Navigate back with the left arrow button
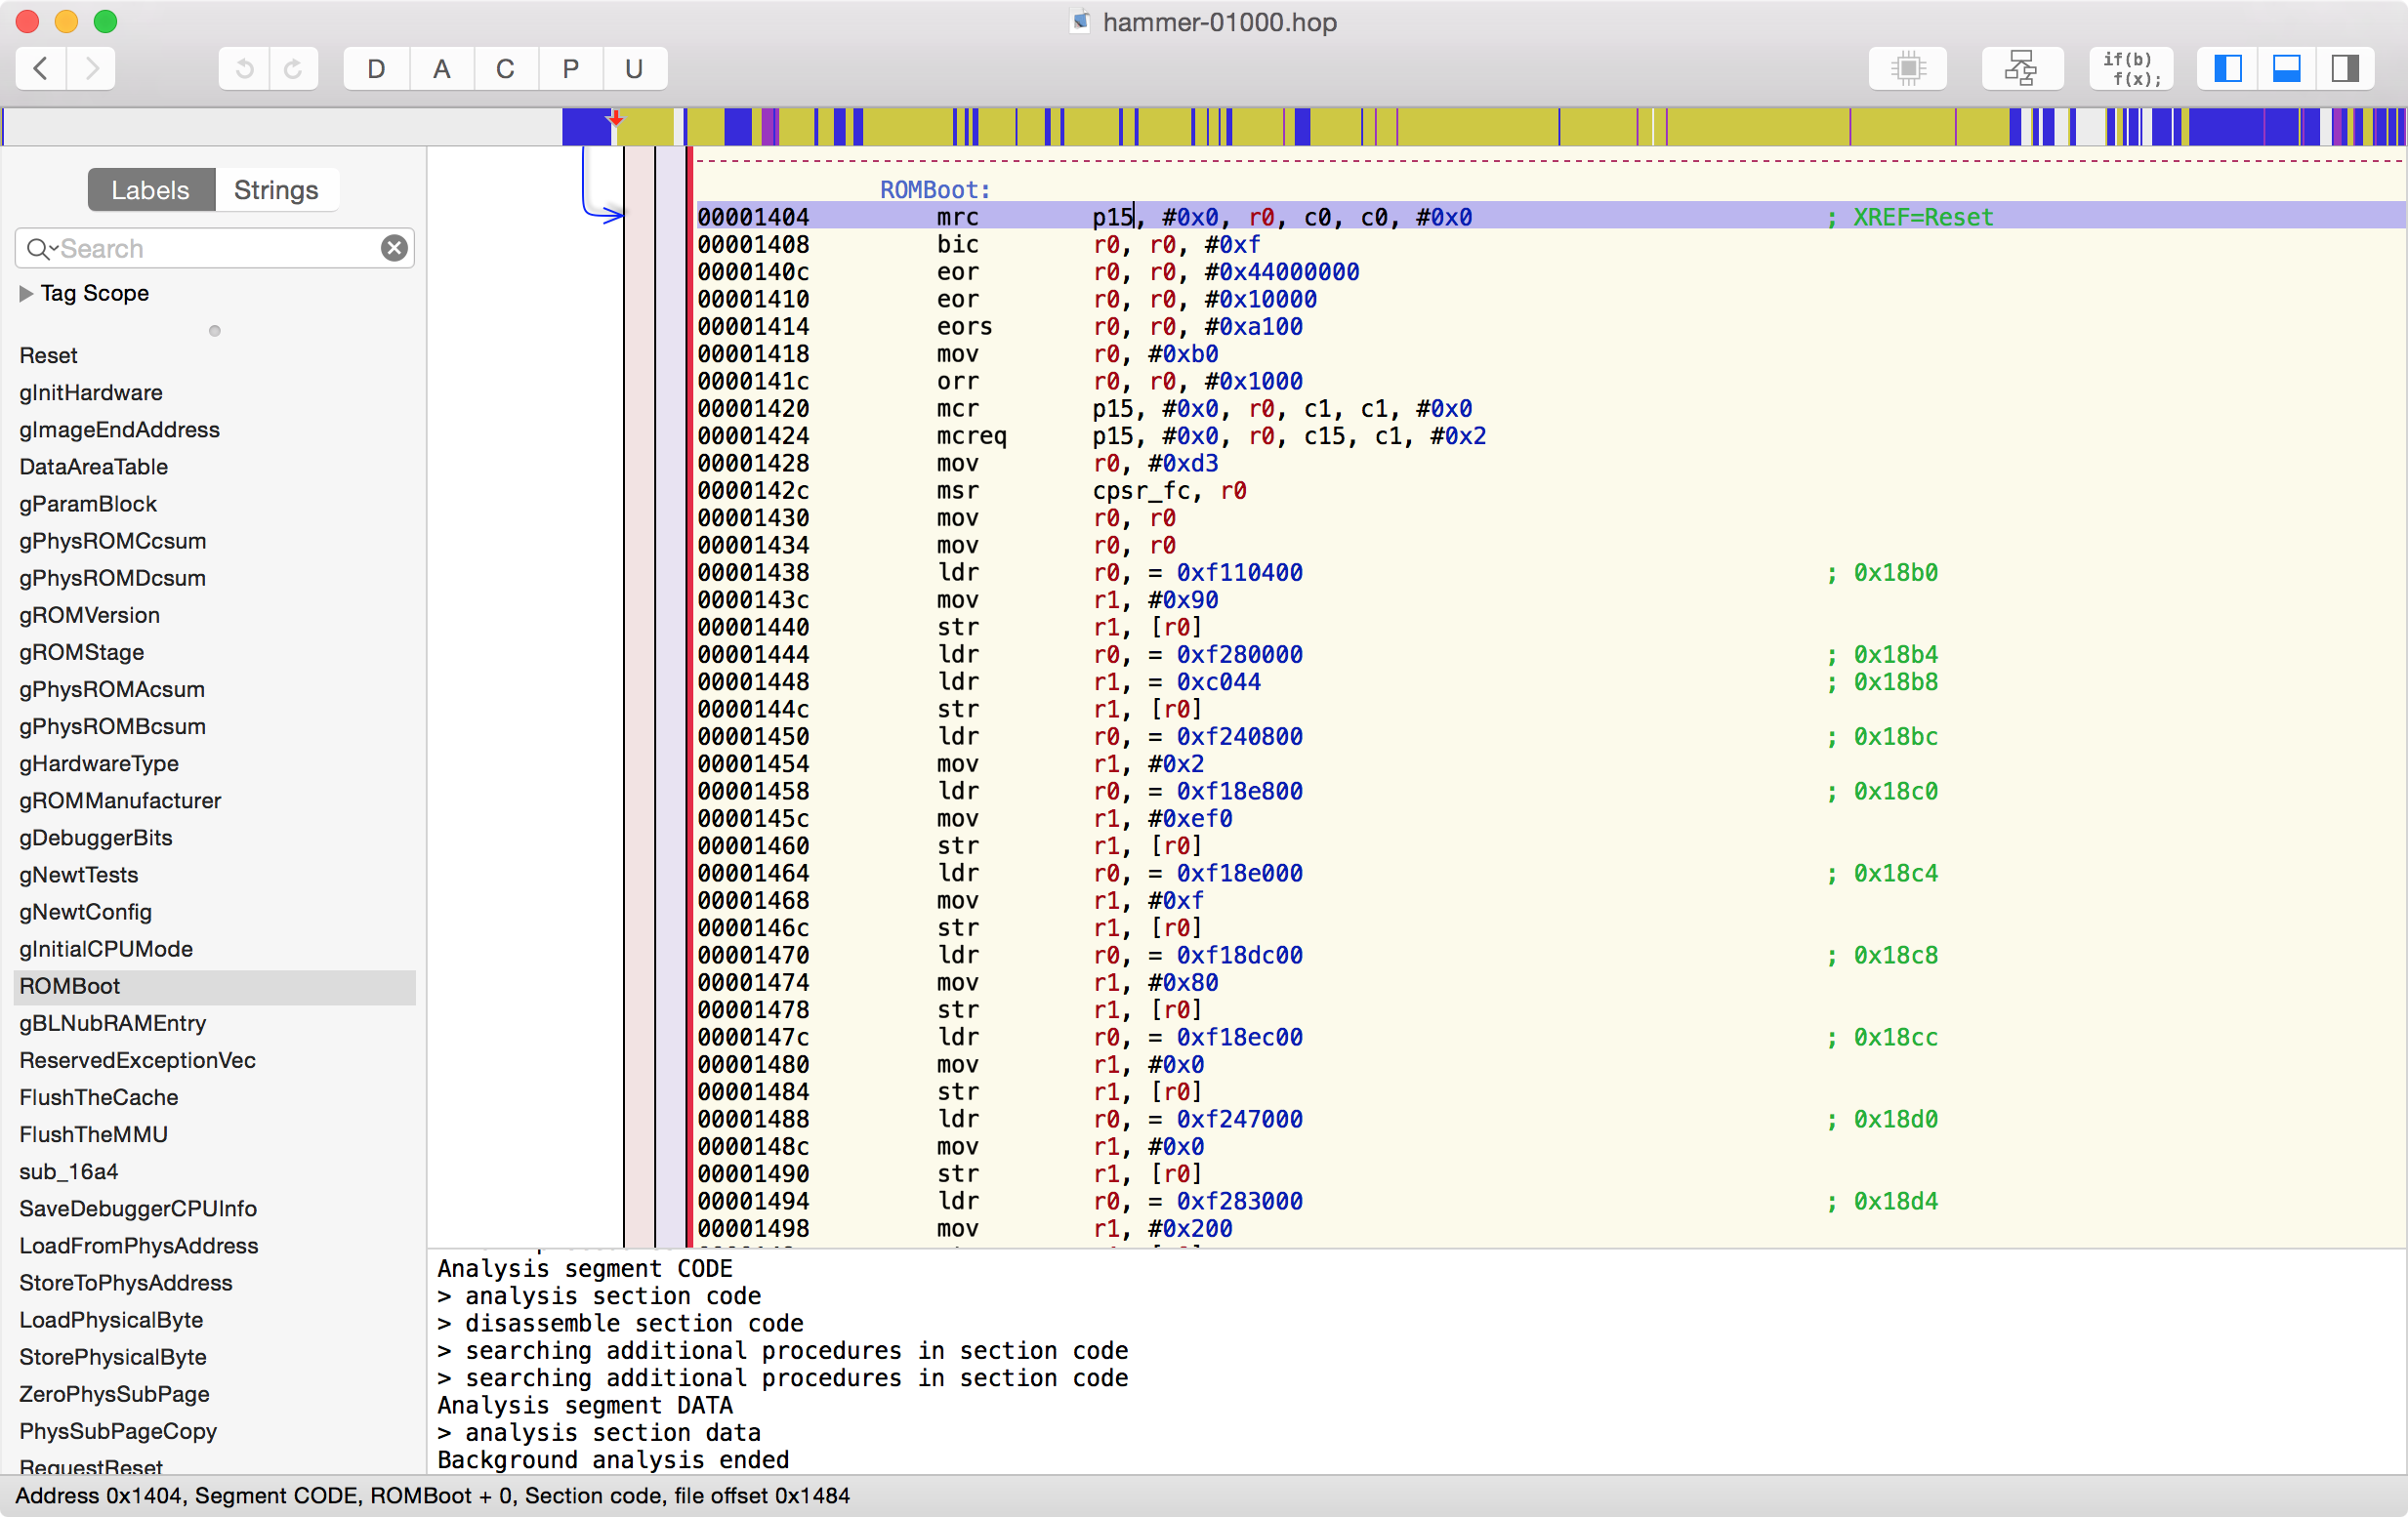Screen dimensions: 2408x1517 point(41,68)
